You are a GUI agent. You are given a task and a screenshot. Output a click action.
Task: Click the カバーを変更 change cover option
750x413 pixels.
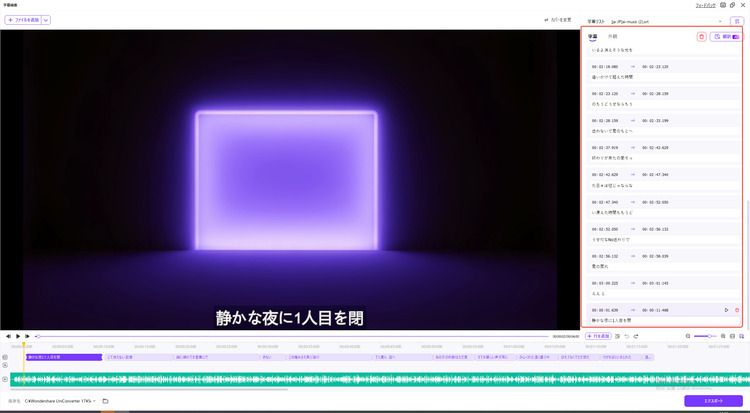coord(558,20)
